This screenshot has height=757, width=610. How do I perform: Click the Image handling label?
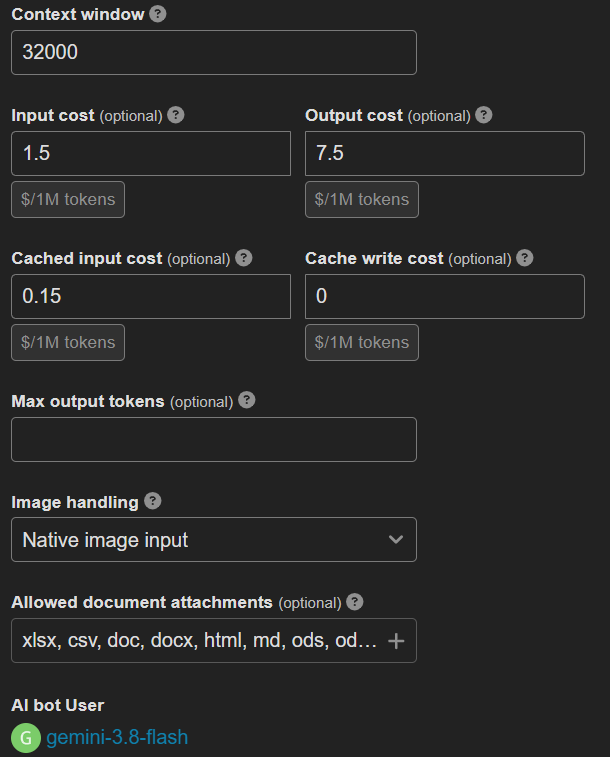(x=75, y=502)
